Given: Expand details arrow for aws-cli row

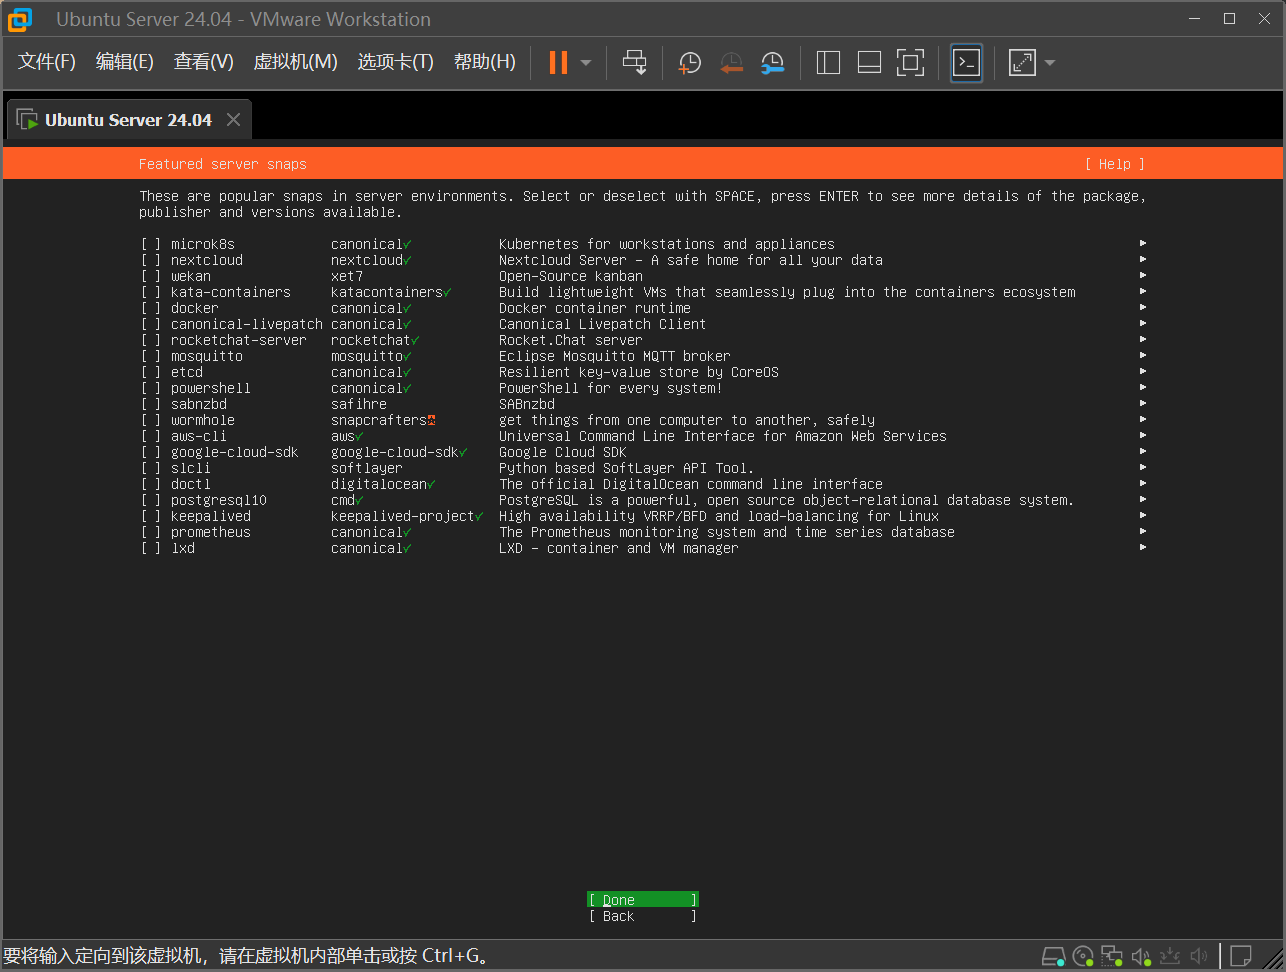Looking at the screenshot, I should [x=1143, y=435].
